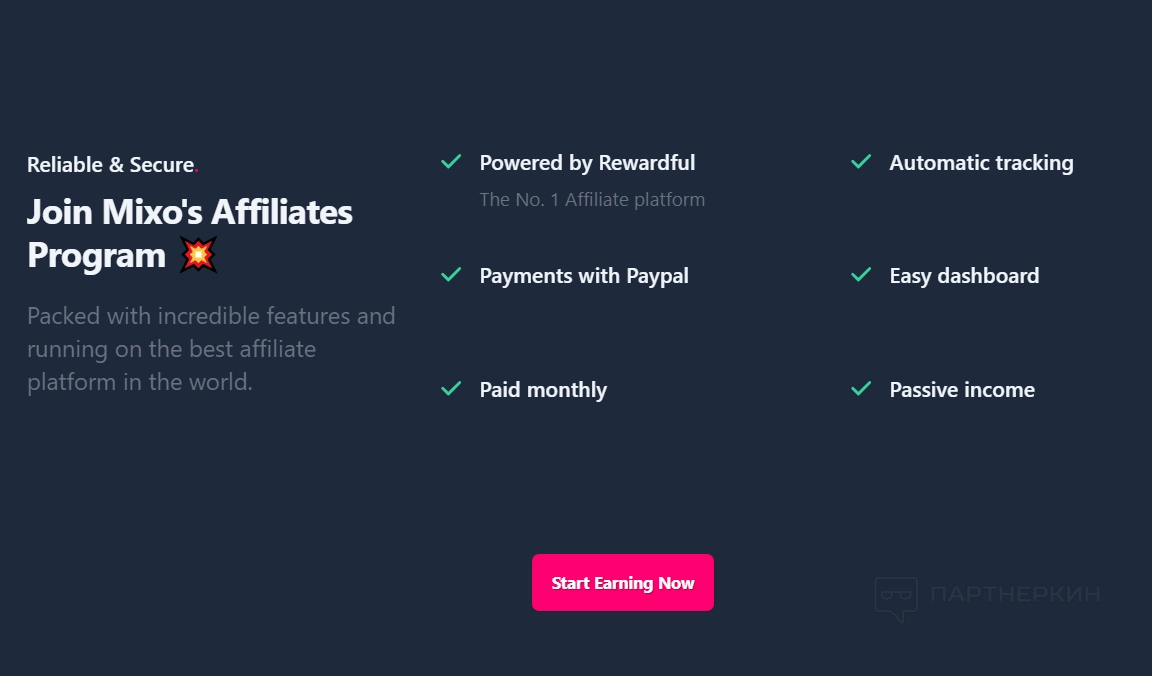Image resolution: width=1152 pixels, height=676 pixels.
Task: Click the Easy dashboard feature label
Action: 964,276
